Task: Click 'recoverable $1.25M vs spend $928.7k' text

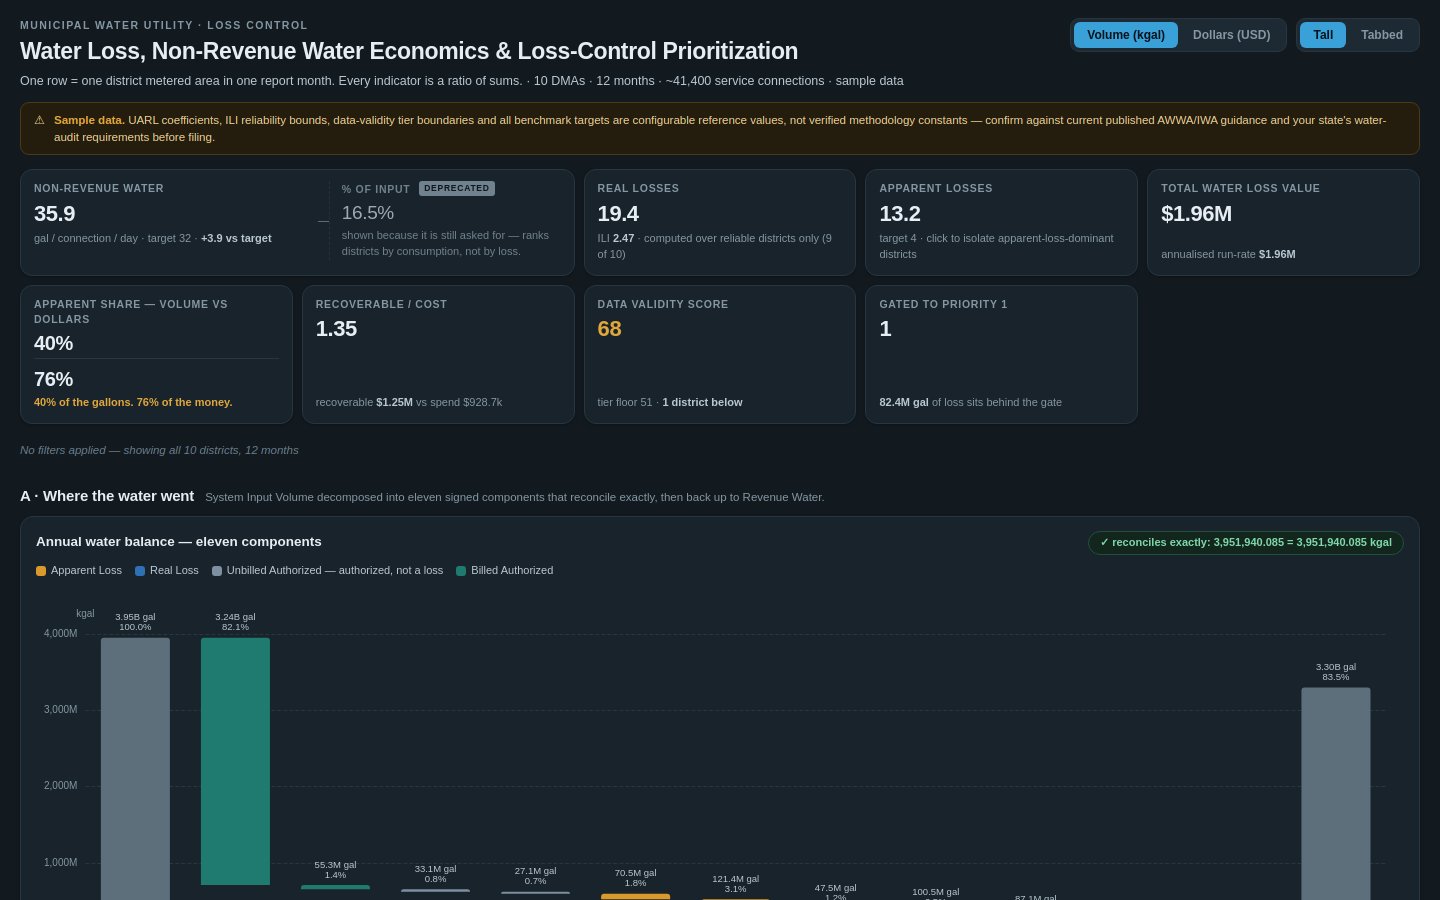Action: pyautogui.click(x=409, y=402)
